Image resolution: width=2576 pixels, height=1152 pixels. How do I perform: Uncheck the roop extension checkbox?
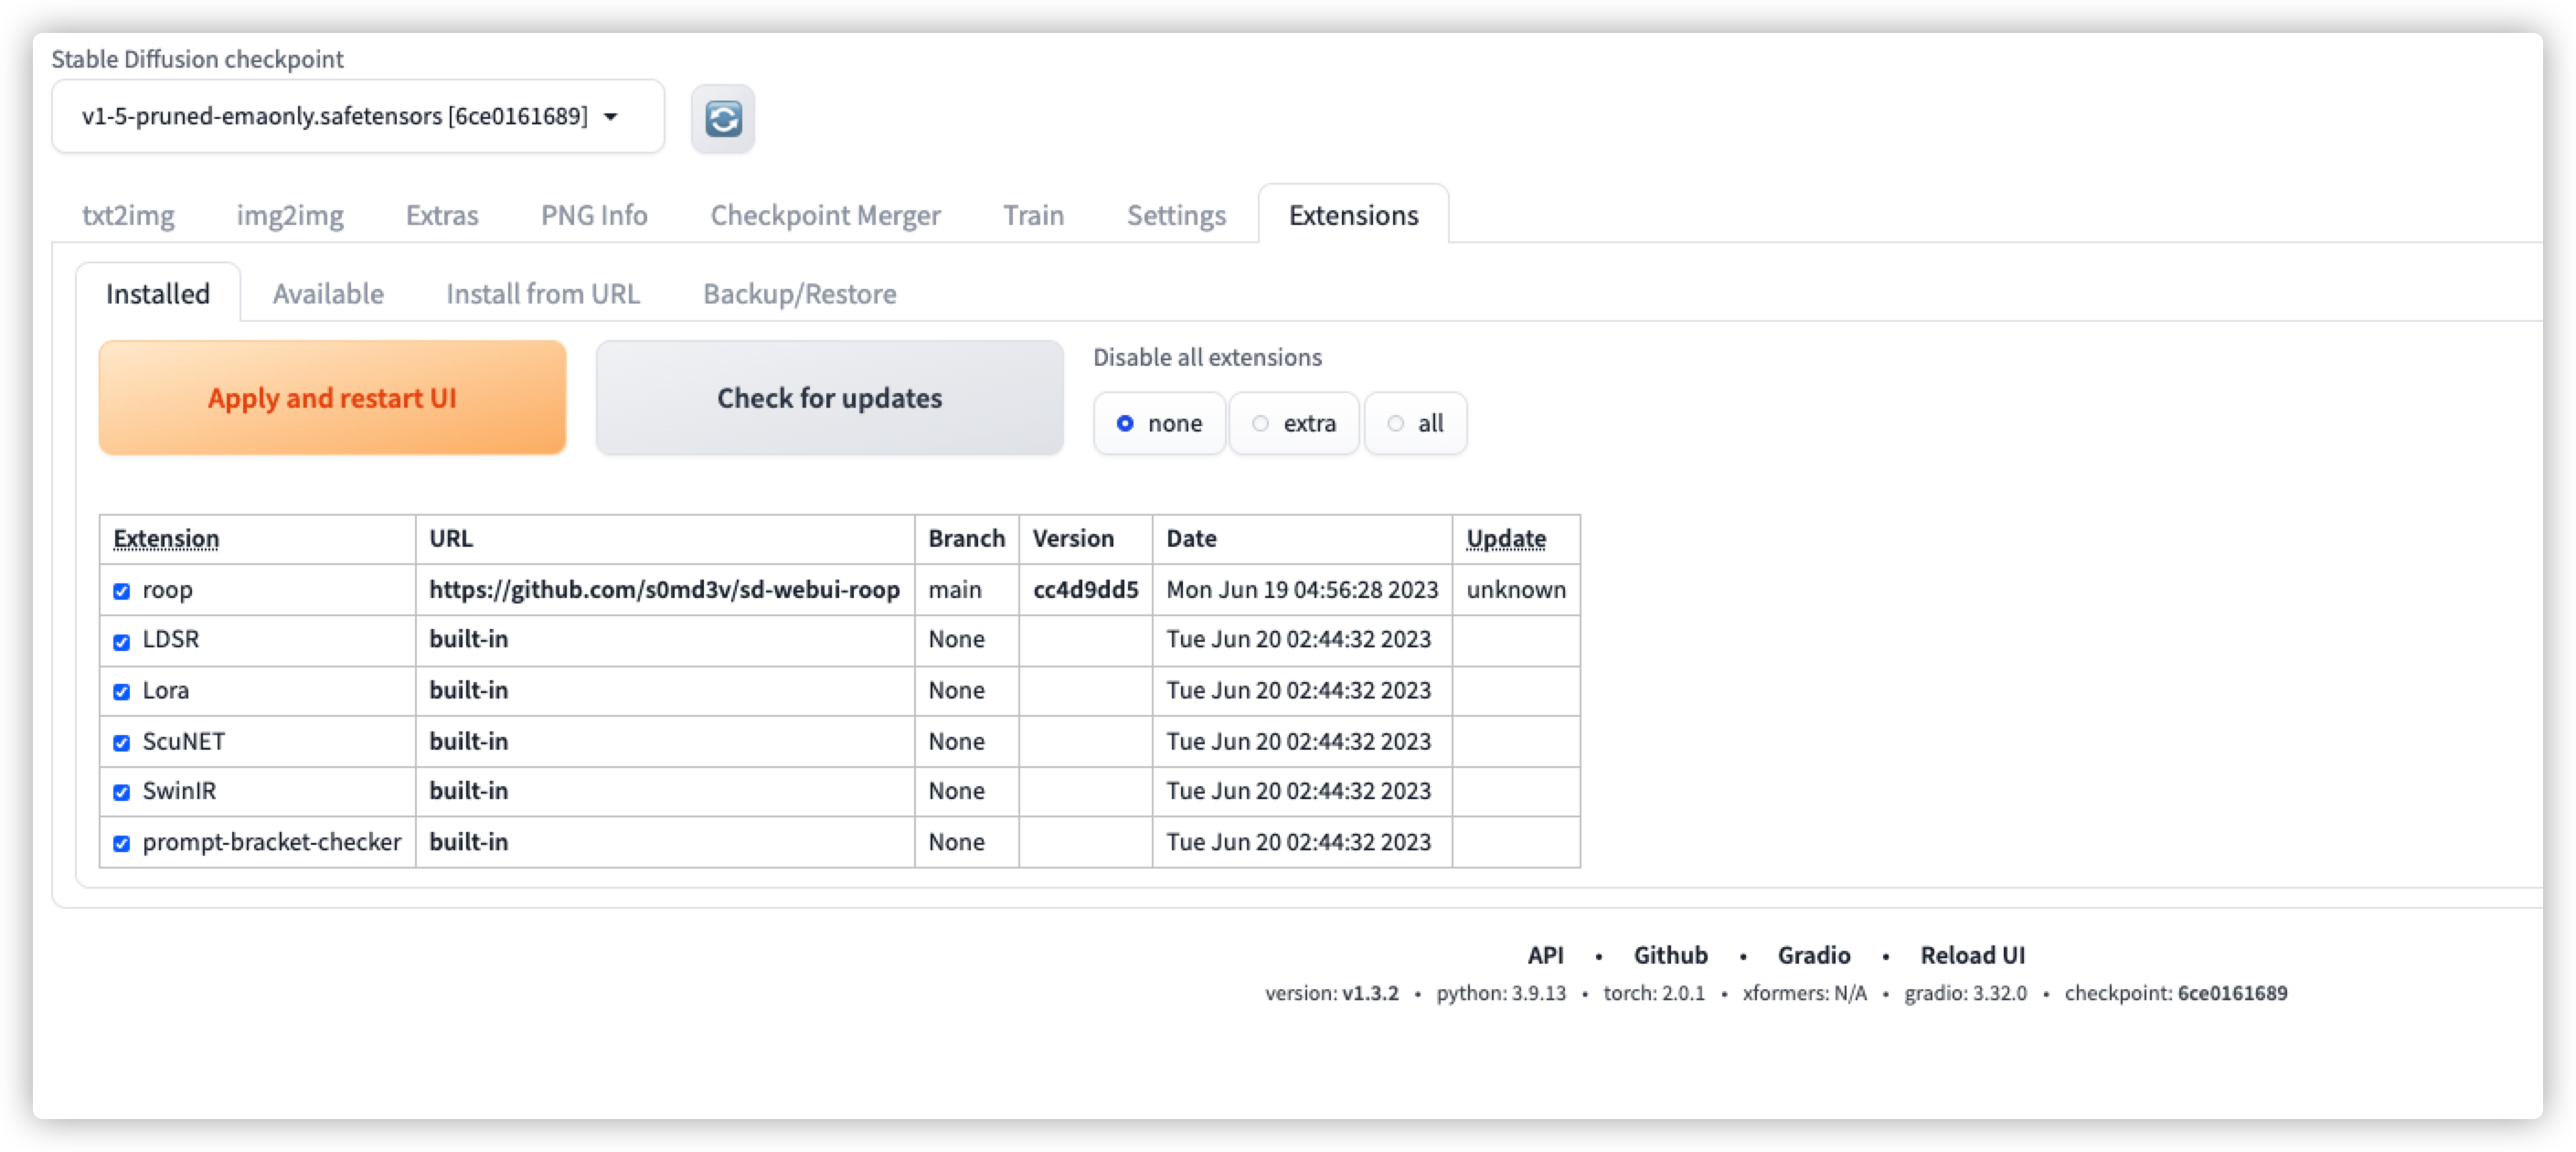[x=122, y=591]
